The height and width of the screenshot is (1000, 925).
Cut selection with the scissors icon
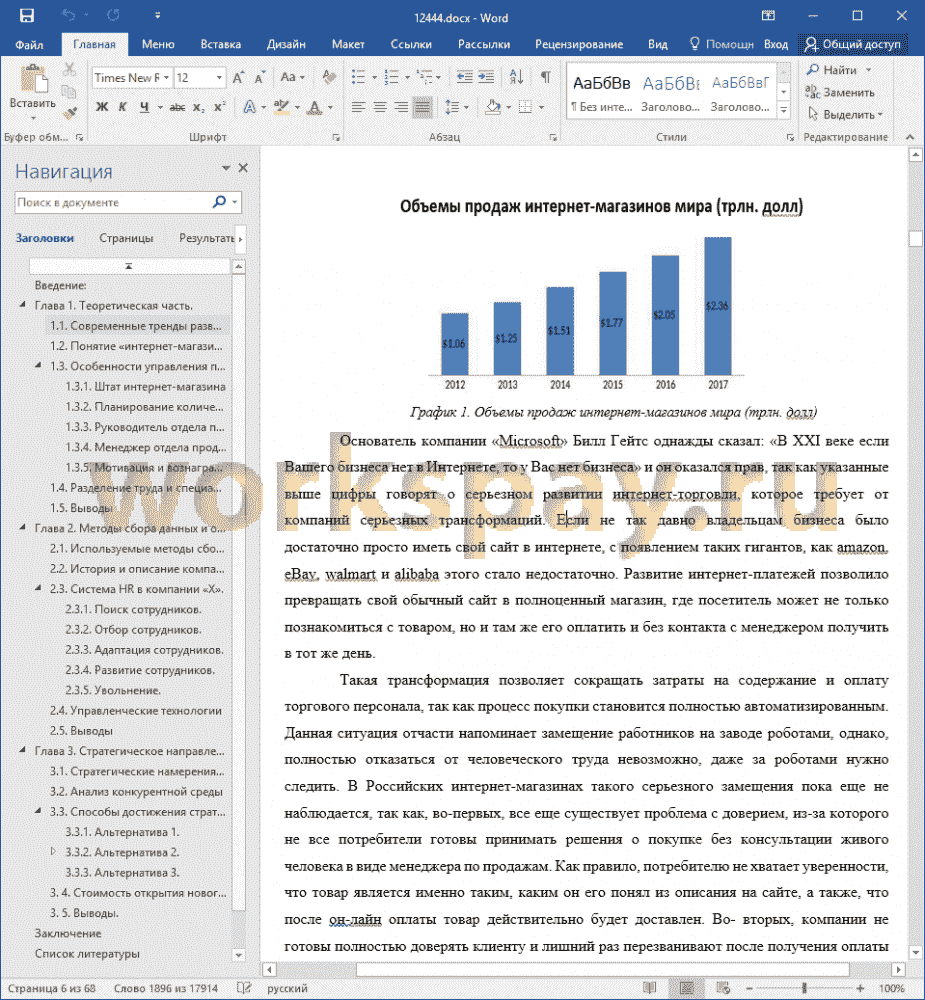[69, 69]
